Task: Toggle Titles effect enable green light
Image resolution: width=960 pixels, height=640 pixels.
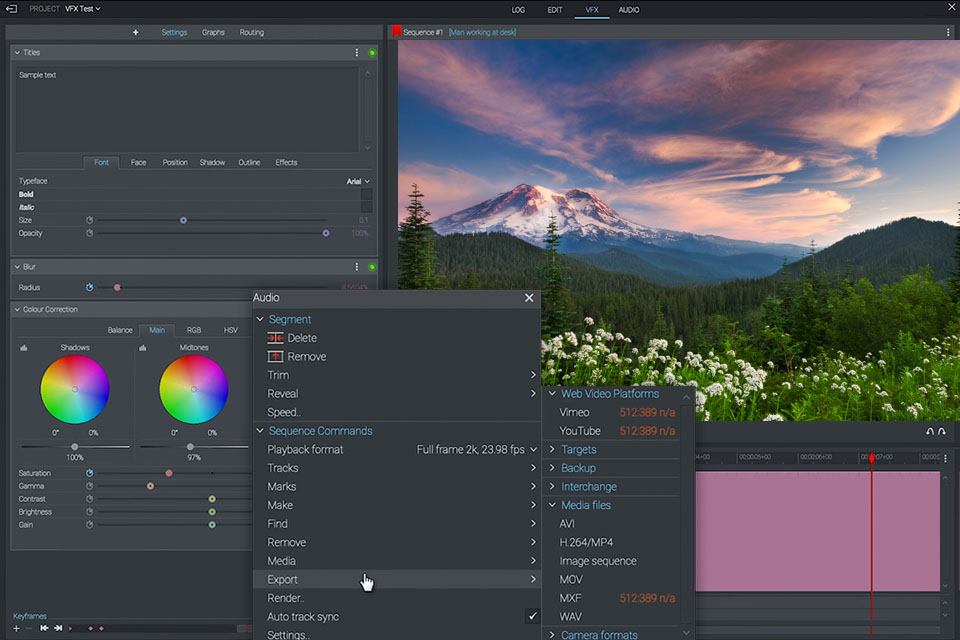Action: (372, 53)
